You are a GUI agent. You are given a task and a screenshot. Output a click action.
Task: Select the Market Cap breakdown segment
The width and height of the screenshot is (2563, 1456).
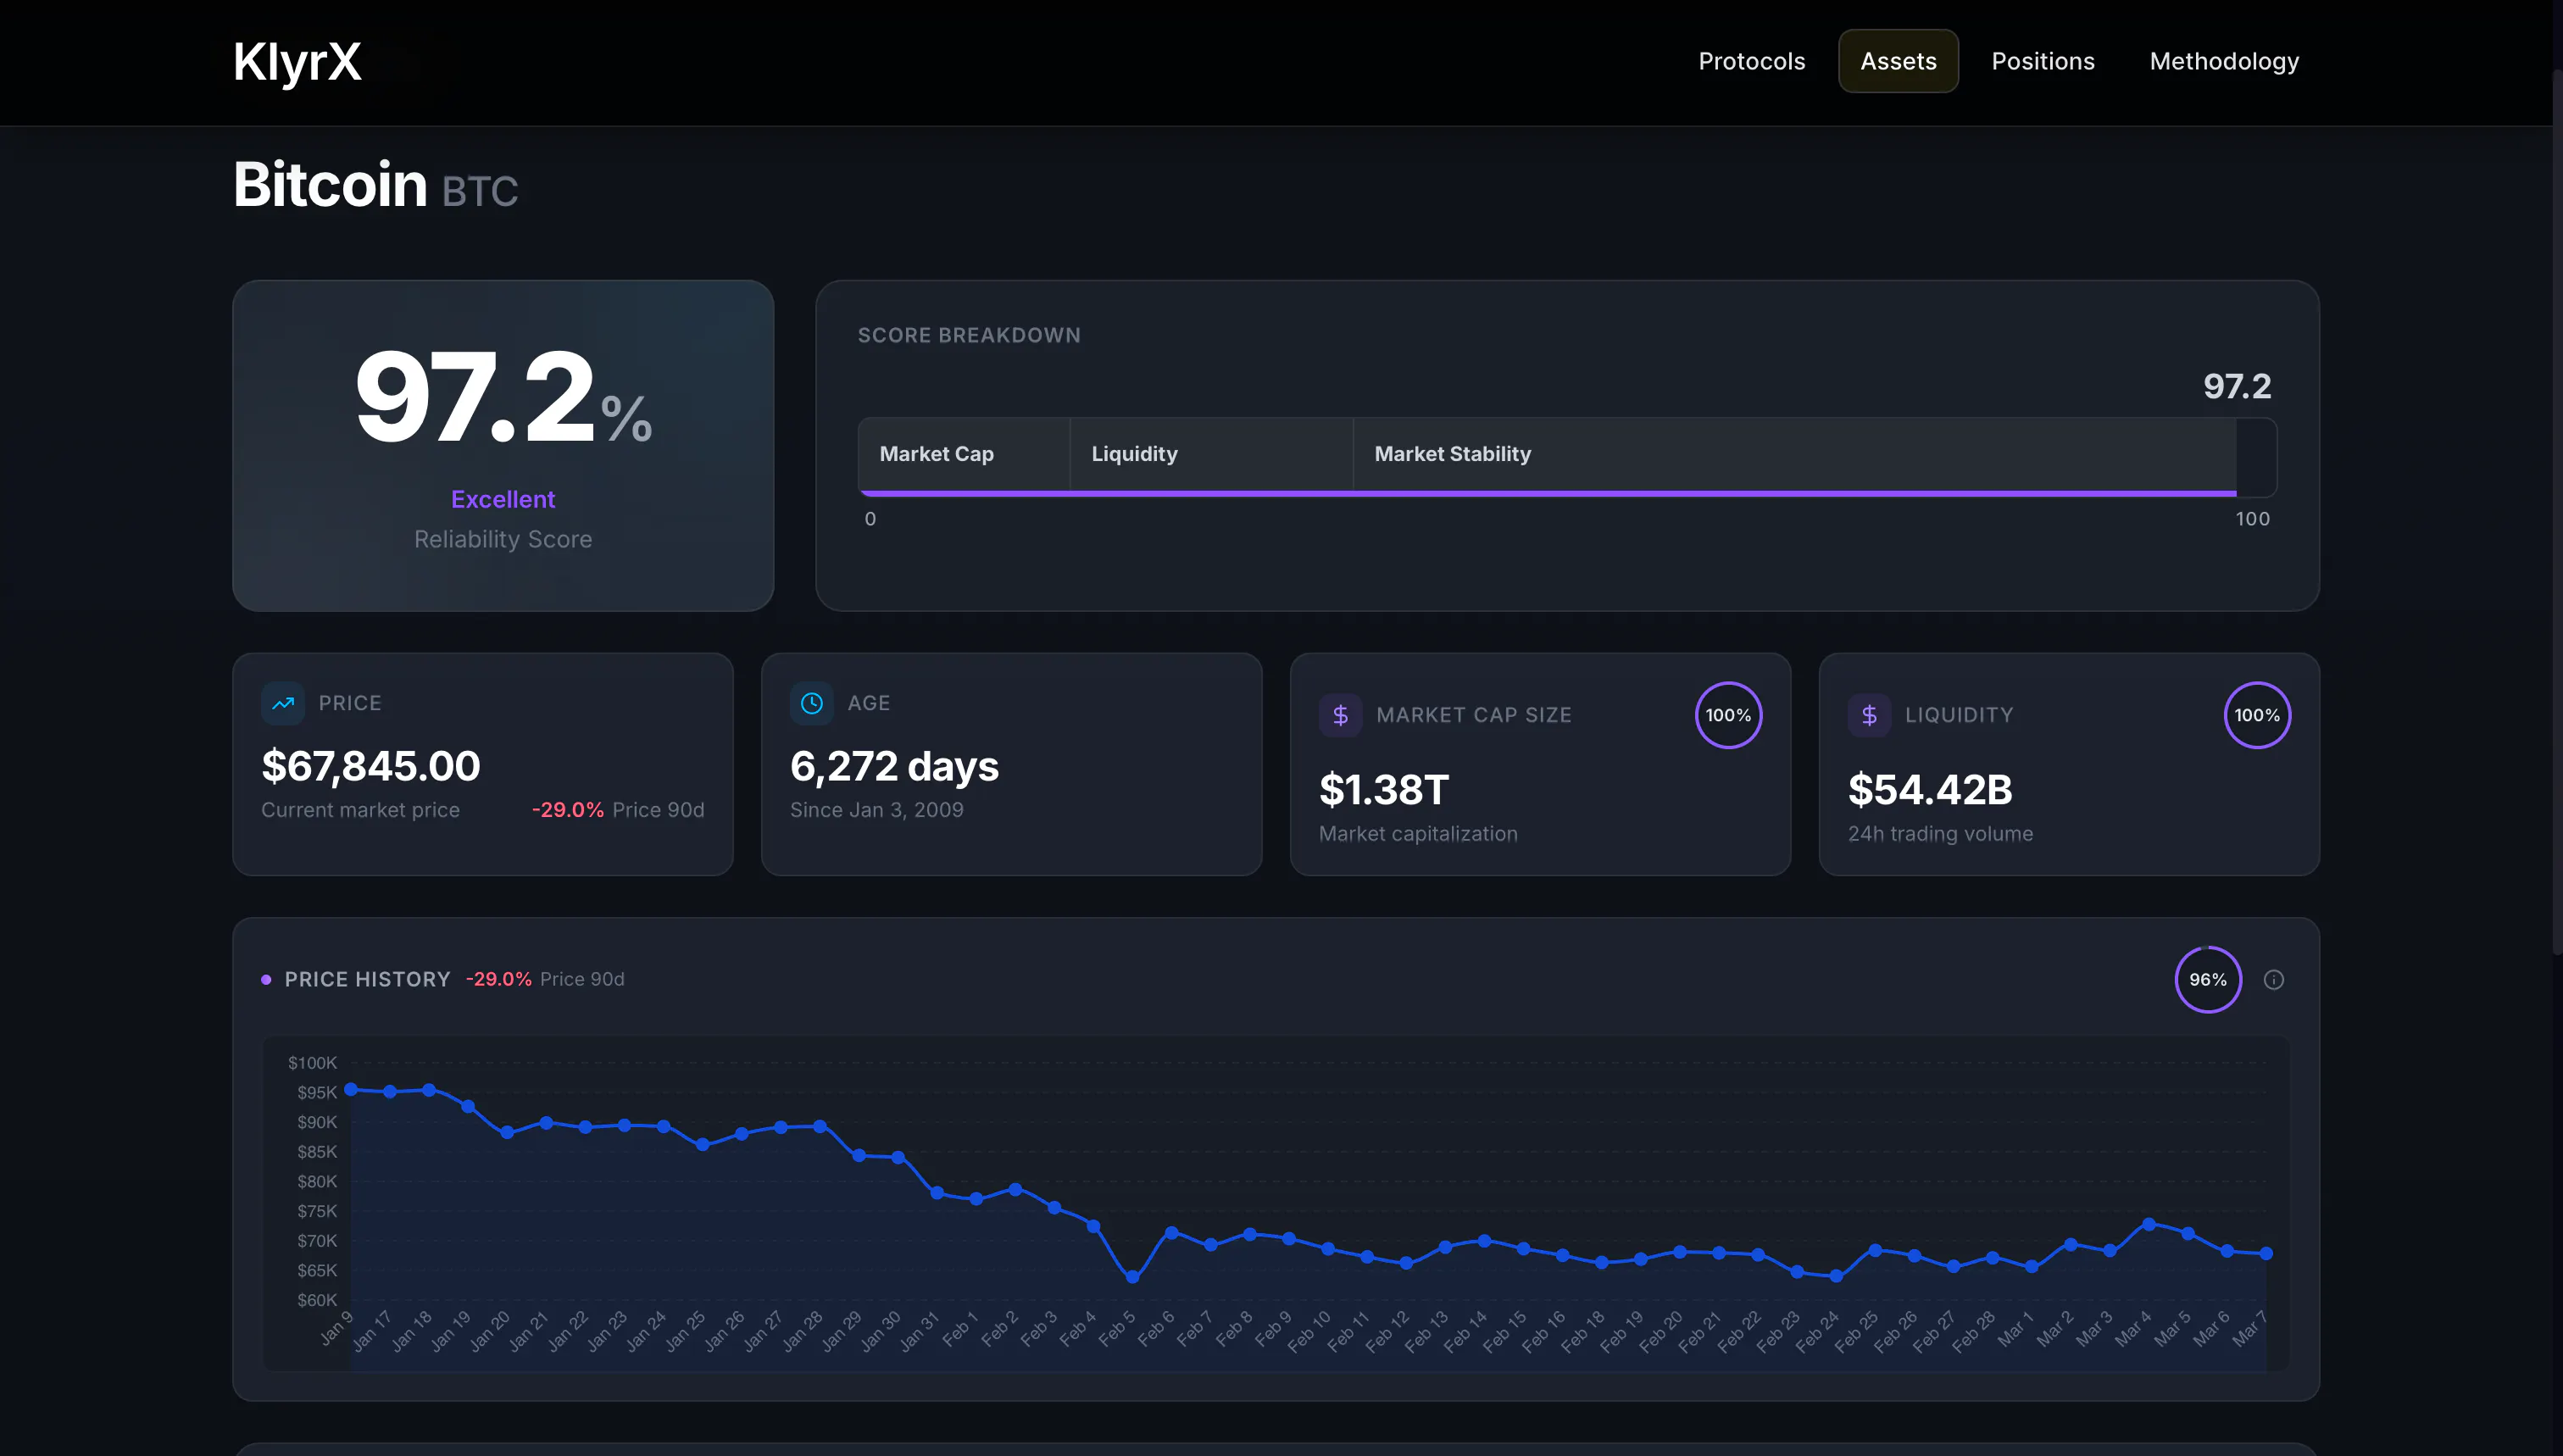(964, 455)
